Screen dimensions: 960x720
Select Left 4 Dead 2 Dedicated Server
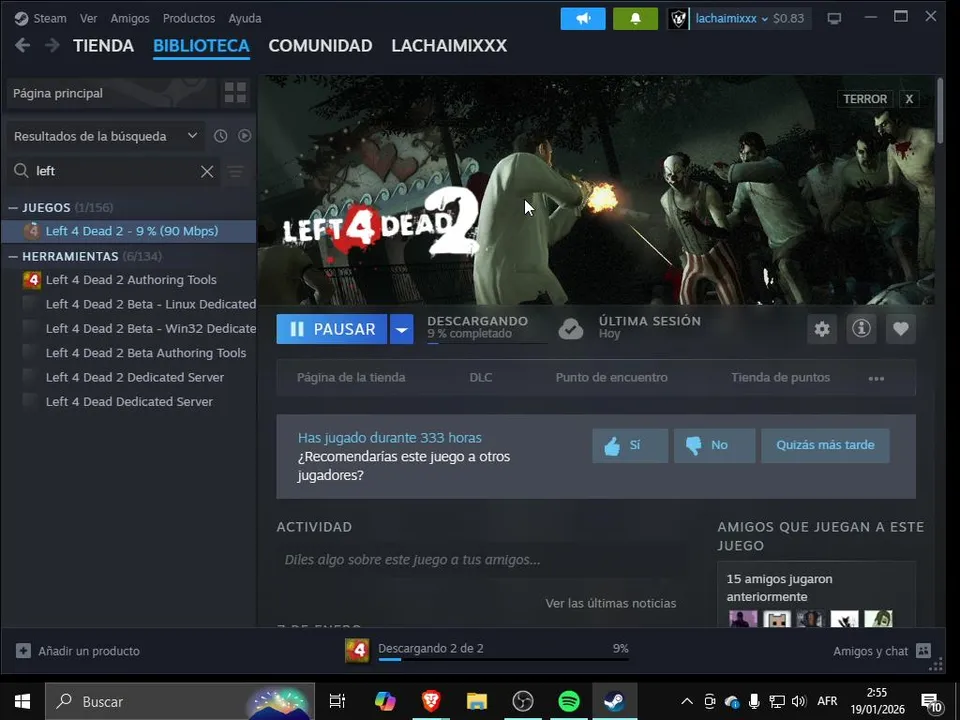pos(135,378)
